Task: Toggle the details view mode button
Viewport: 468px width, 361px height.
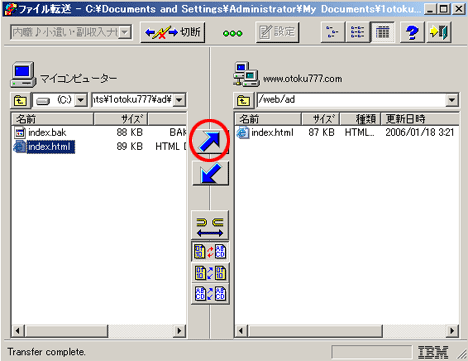Action: pos(382,32)
